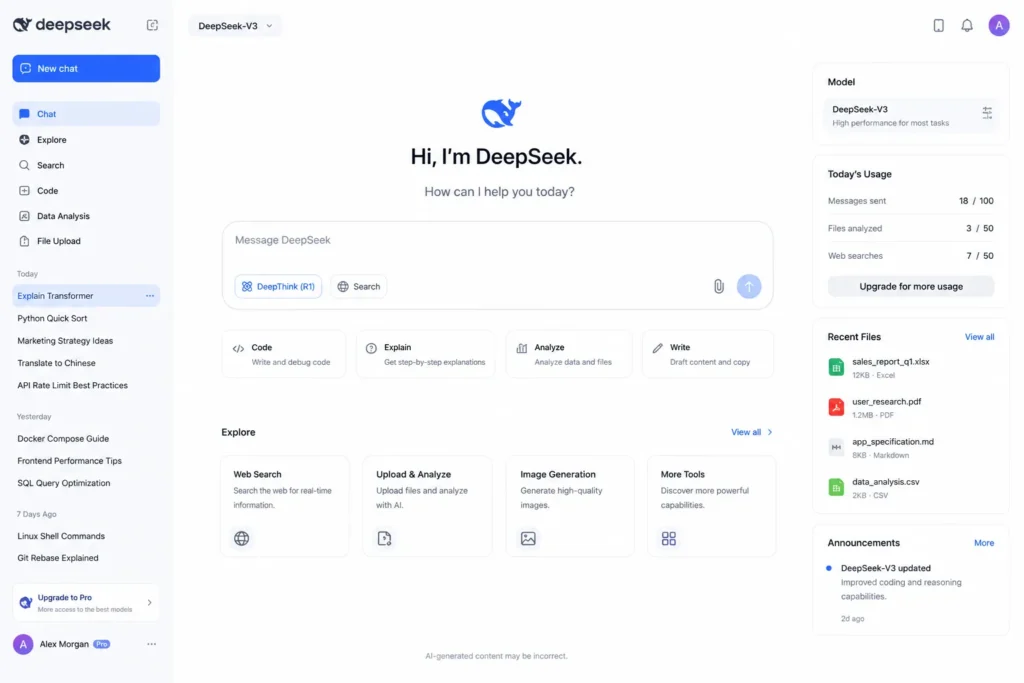The image size is (1024, 683).
Task: Click View all in Recent Files
Action: 979,337
